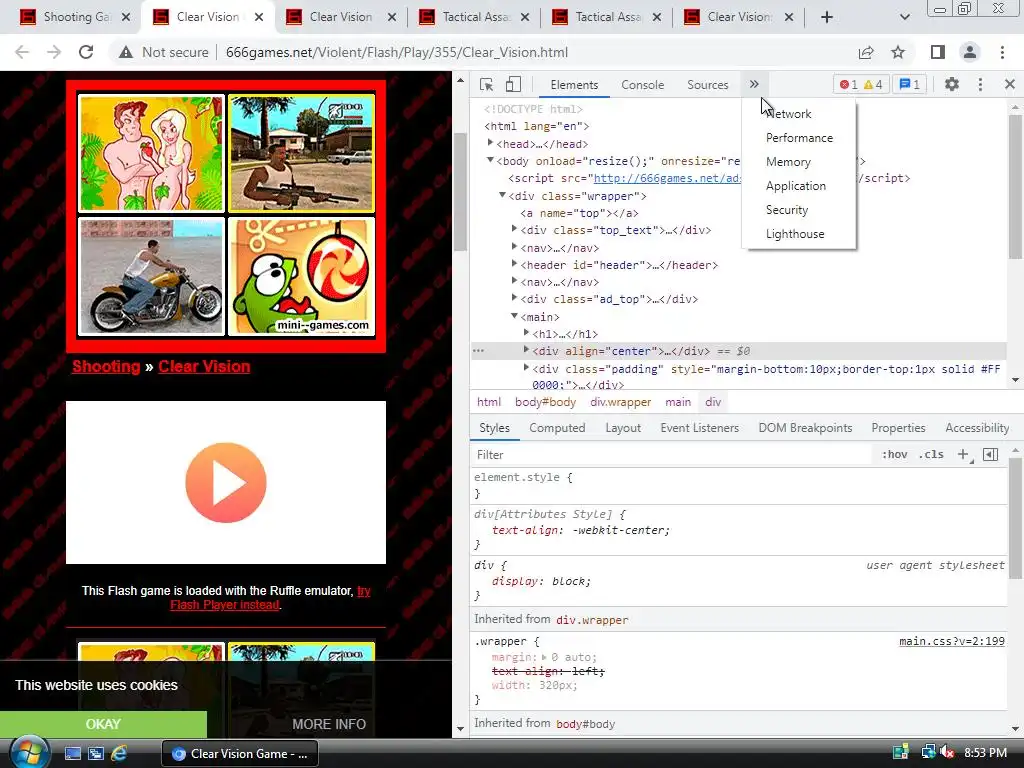Collapse the main element node

tap(515, 315)
